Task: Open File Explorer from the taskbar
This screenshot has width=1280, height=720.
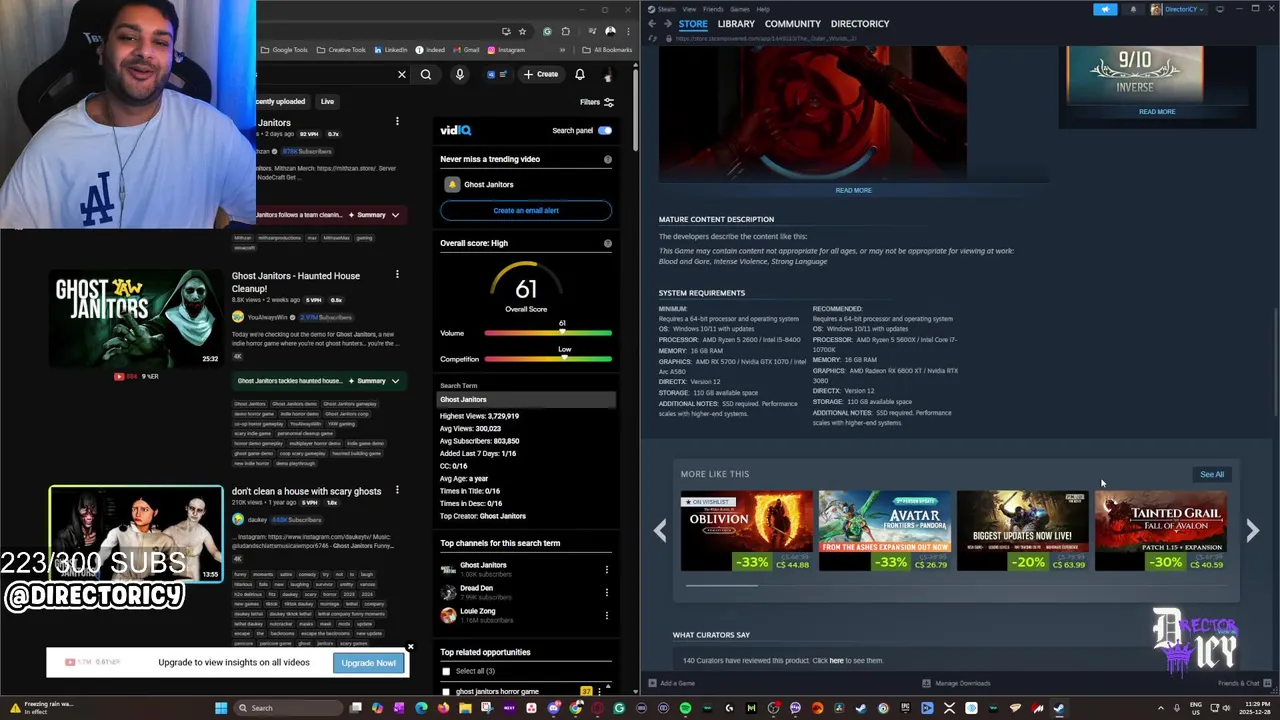Action: point(465,708)
